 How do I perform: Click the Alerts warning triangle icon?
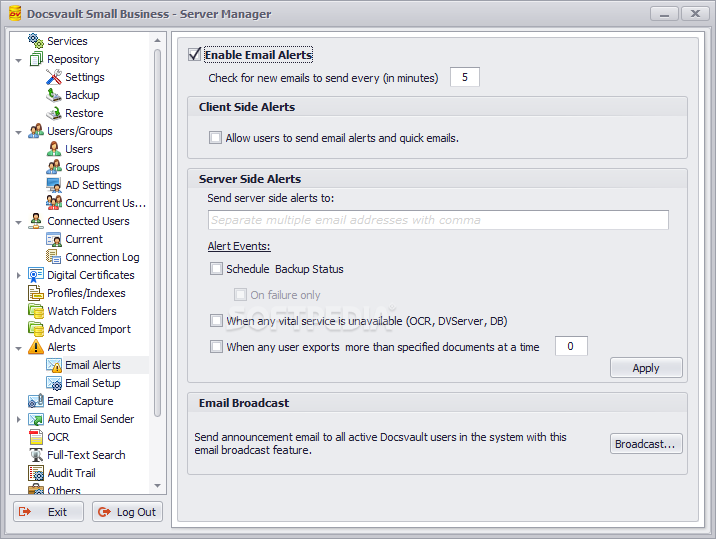(x=36, y=347)
